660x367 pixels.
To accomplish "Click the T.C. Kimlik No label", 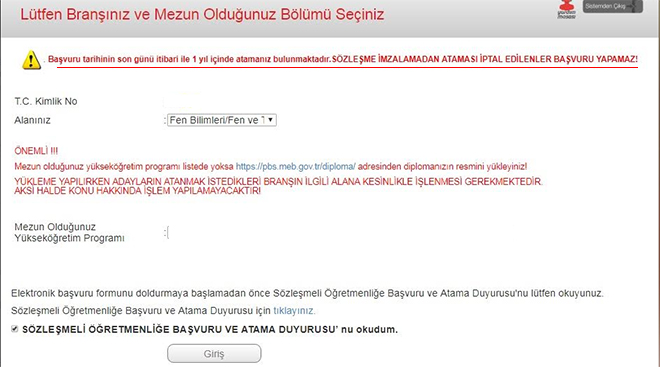I will 45,101.
